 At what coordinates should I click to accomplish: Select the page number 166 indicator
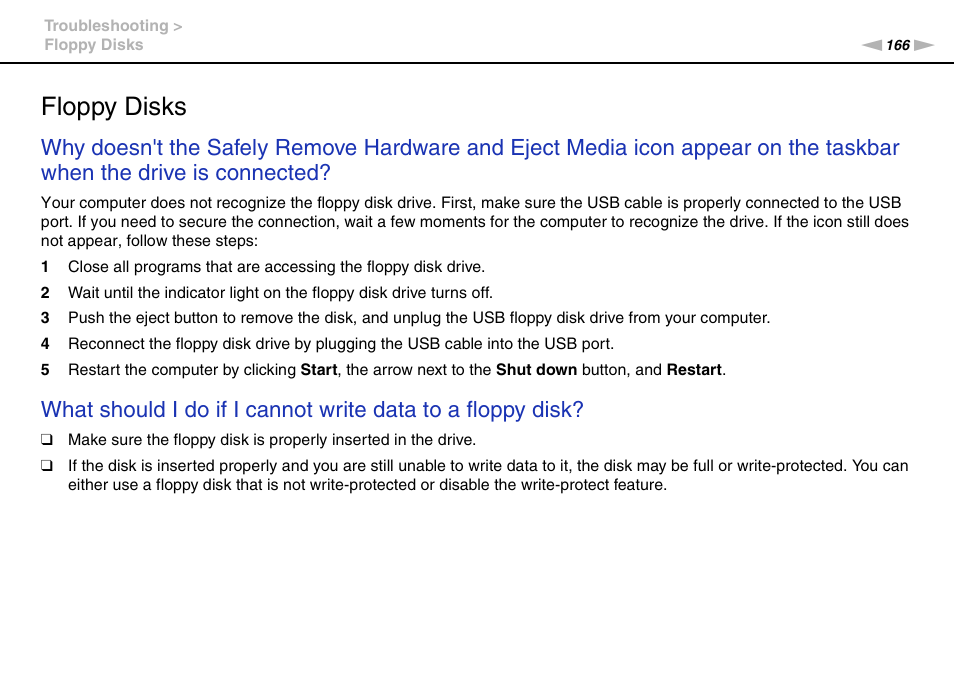coord(897,45)
